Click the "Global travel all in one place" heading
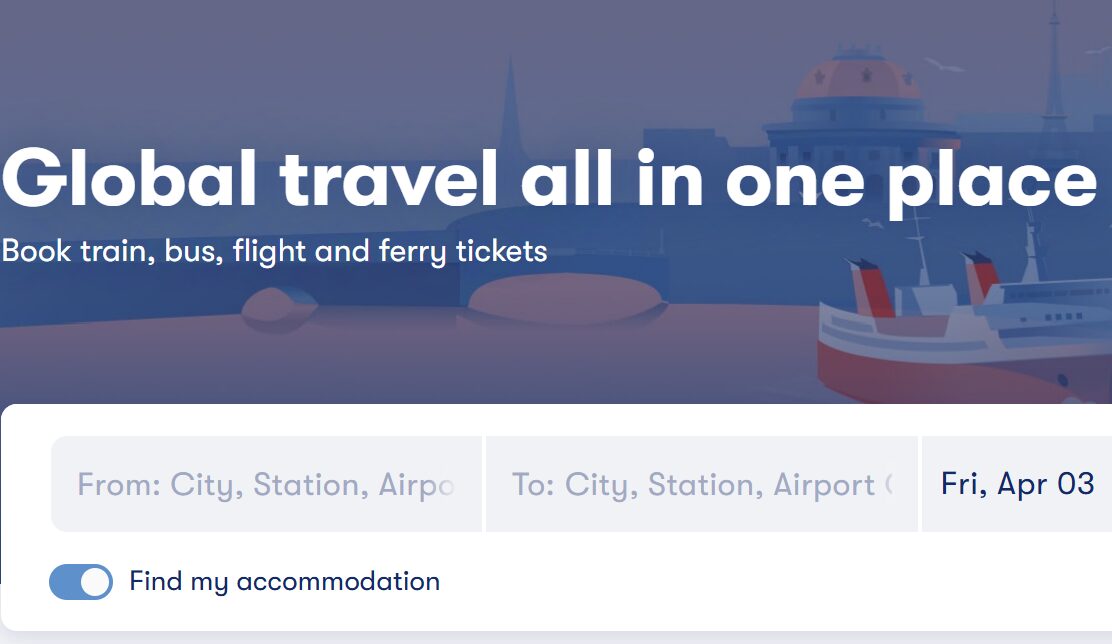 click(549, 180)
